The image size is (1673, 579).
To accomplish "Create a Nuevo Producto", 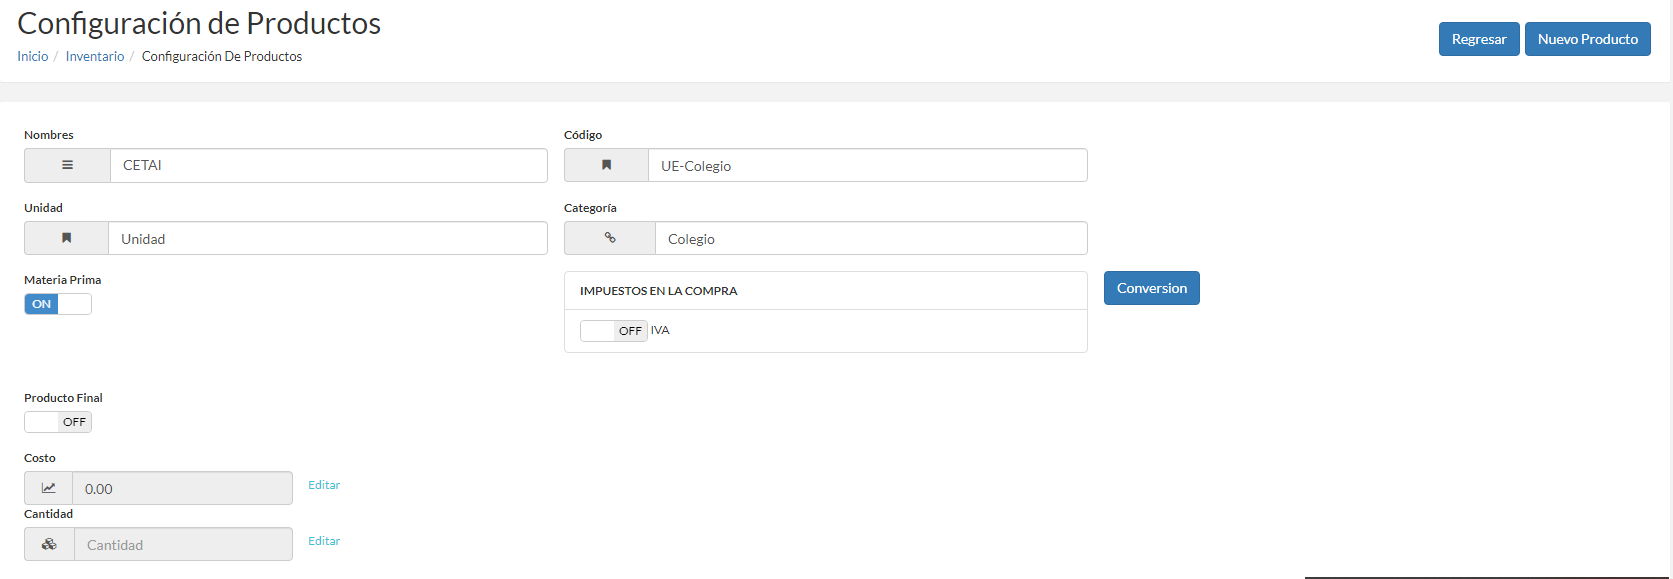I will click(1588, 39).
